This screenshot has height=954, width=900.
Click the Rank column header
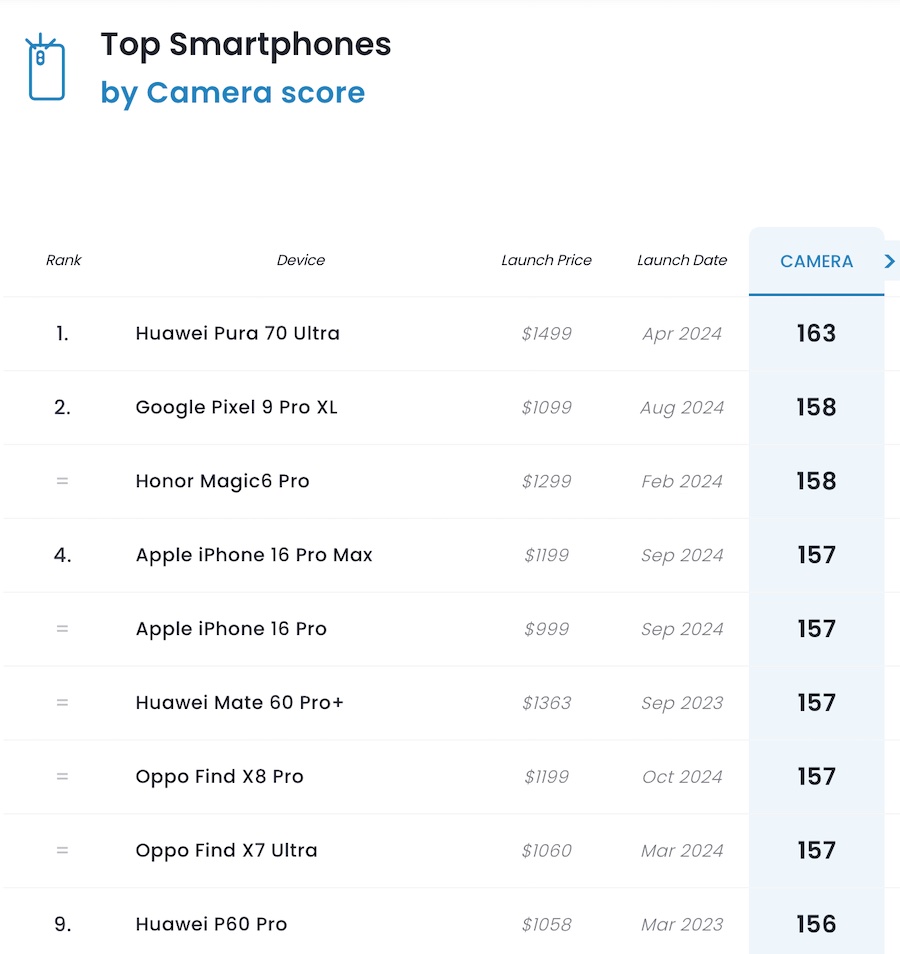(63, 261)
